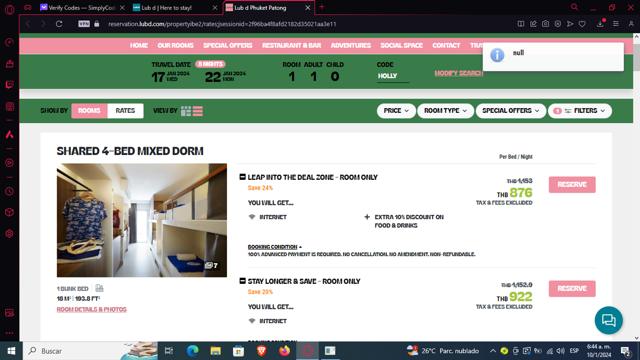Click the check-in date 17 Jan 2024
This screenshot has width=640, height=360.
coord(171,76)
